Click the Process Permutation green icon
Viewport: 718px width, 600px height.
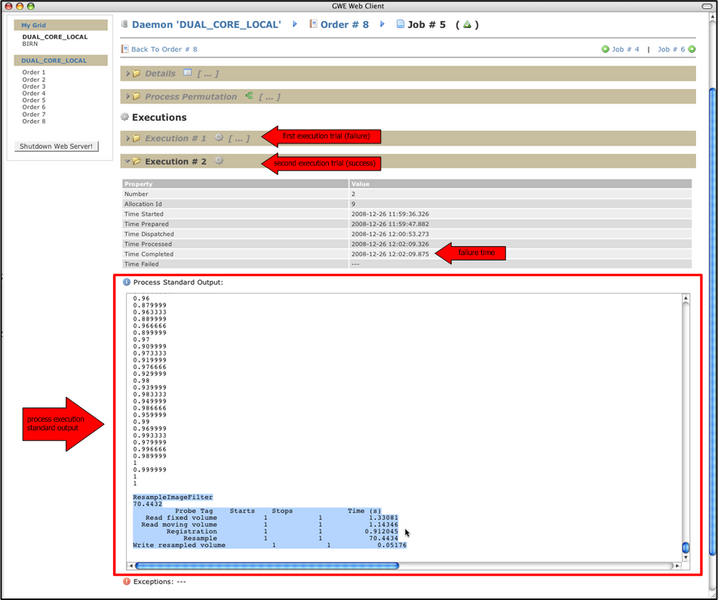pos(249,95)
